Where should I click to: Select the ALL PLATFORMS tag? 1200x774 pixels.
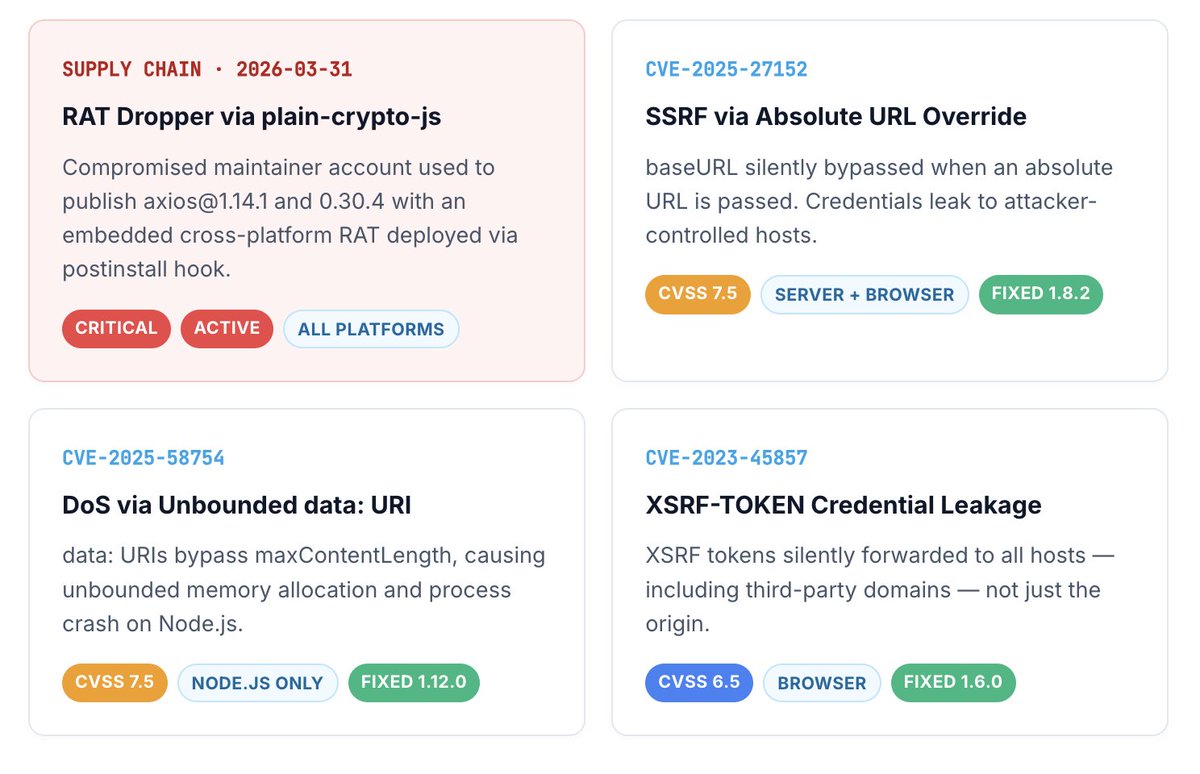[x=371, y=329]
